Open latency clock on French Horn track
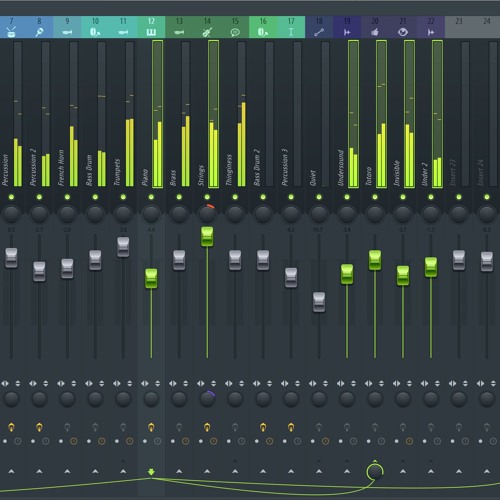This screenshot has height=500, width=500. point(74,441)
